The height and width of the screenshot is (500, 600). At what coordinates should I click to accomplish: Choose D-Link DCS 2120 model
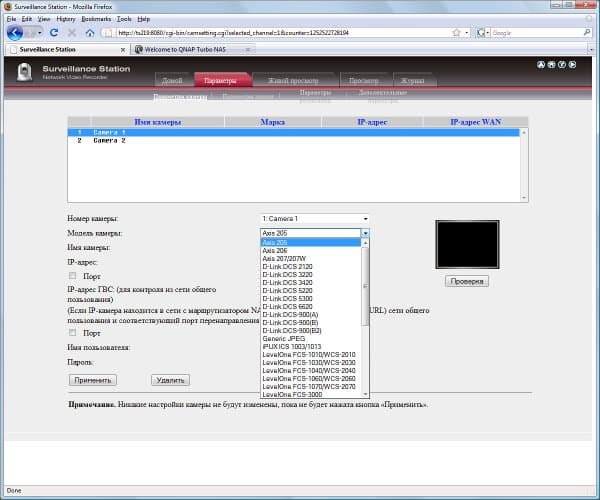click(x=311, y=267)
